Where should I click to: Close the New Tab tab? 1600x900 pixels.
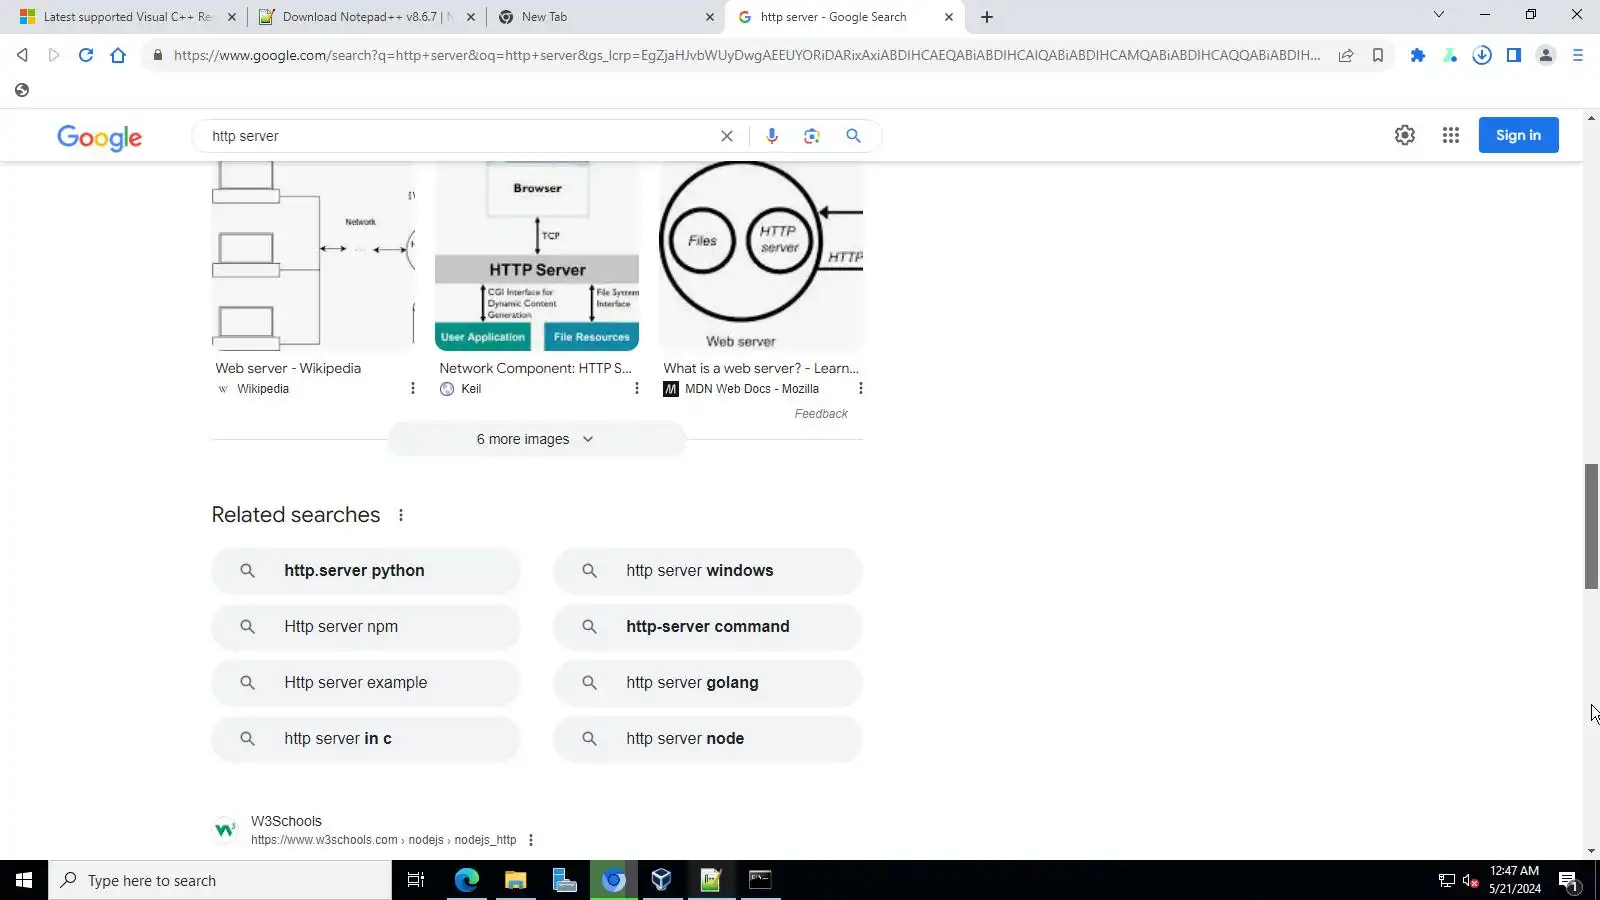point(710,17)
